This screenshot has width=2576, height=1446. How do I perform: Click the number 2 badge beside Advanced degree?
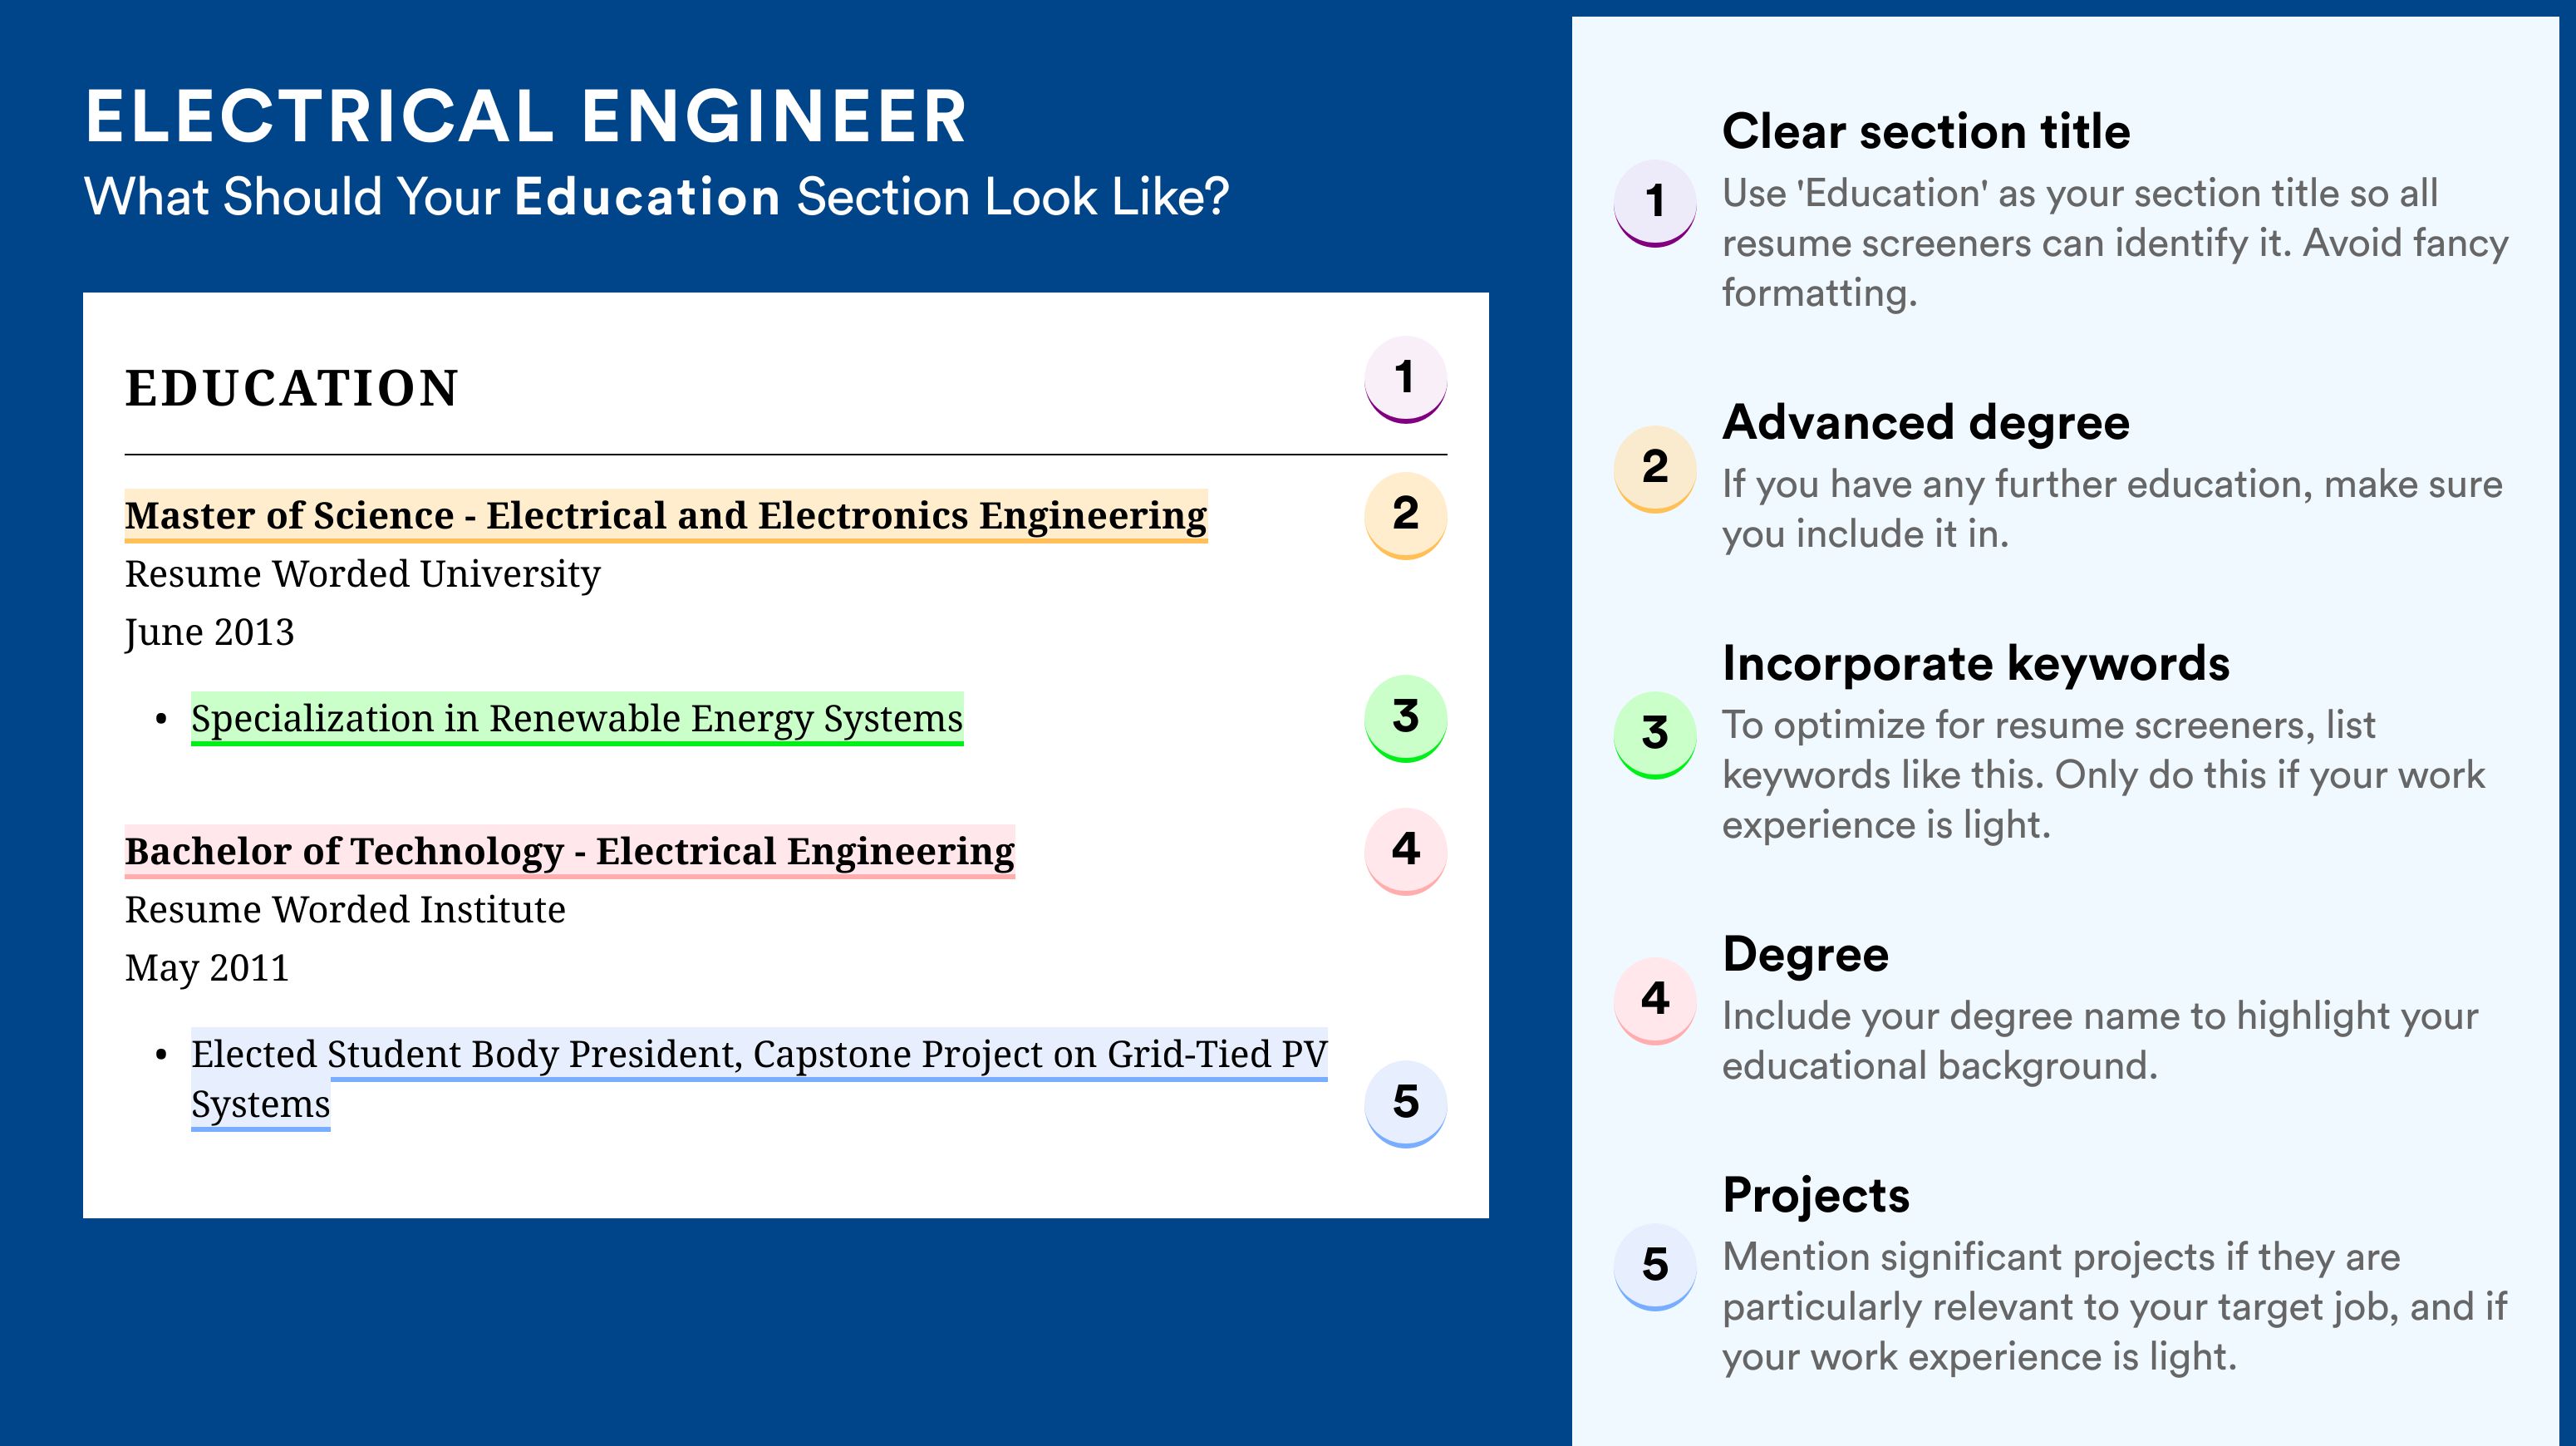point(1655,469)
